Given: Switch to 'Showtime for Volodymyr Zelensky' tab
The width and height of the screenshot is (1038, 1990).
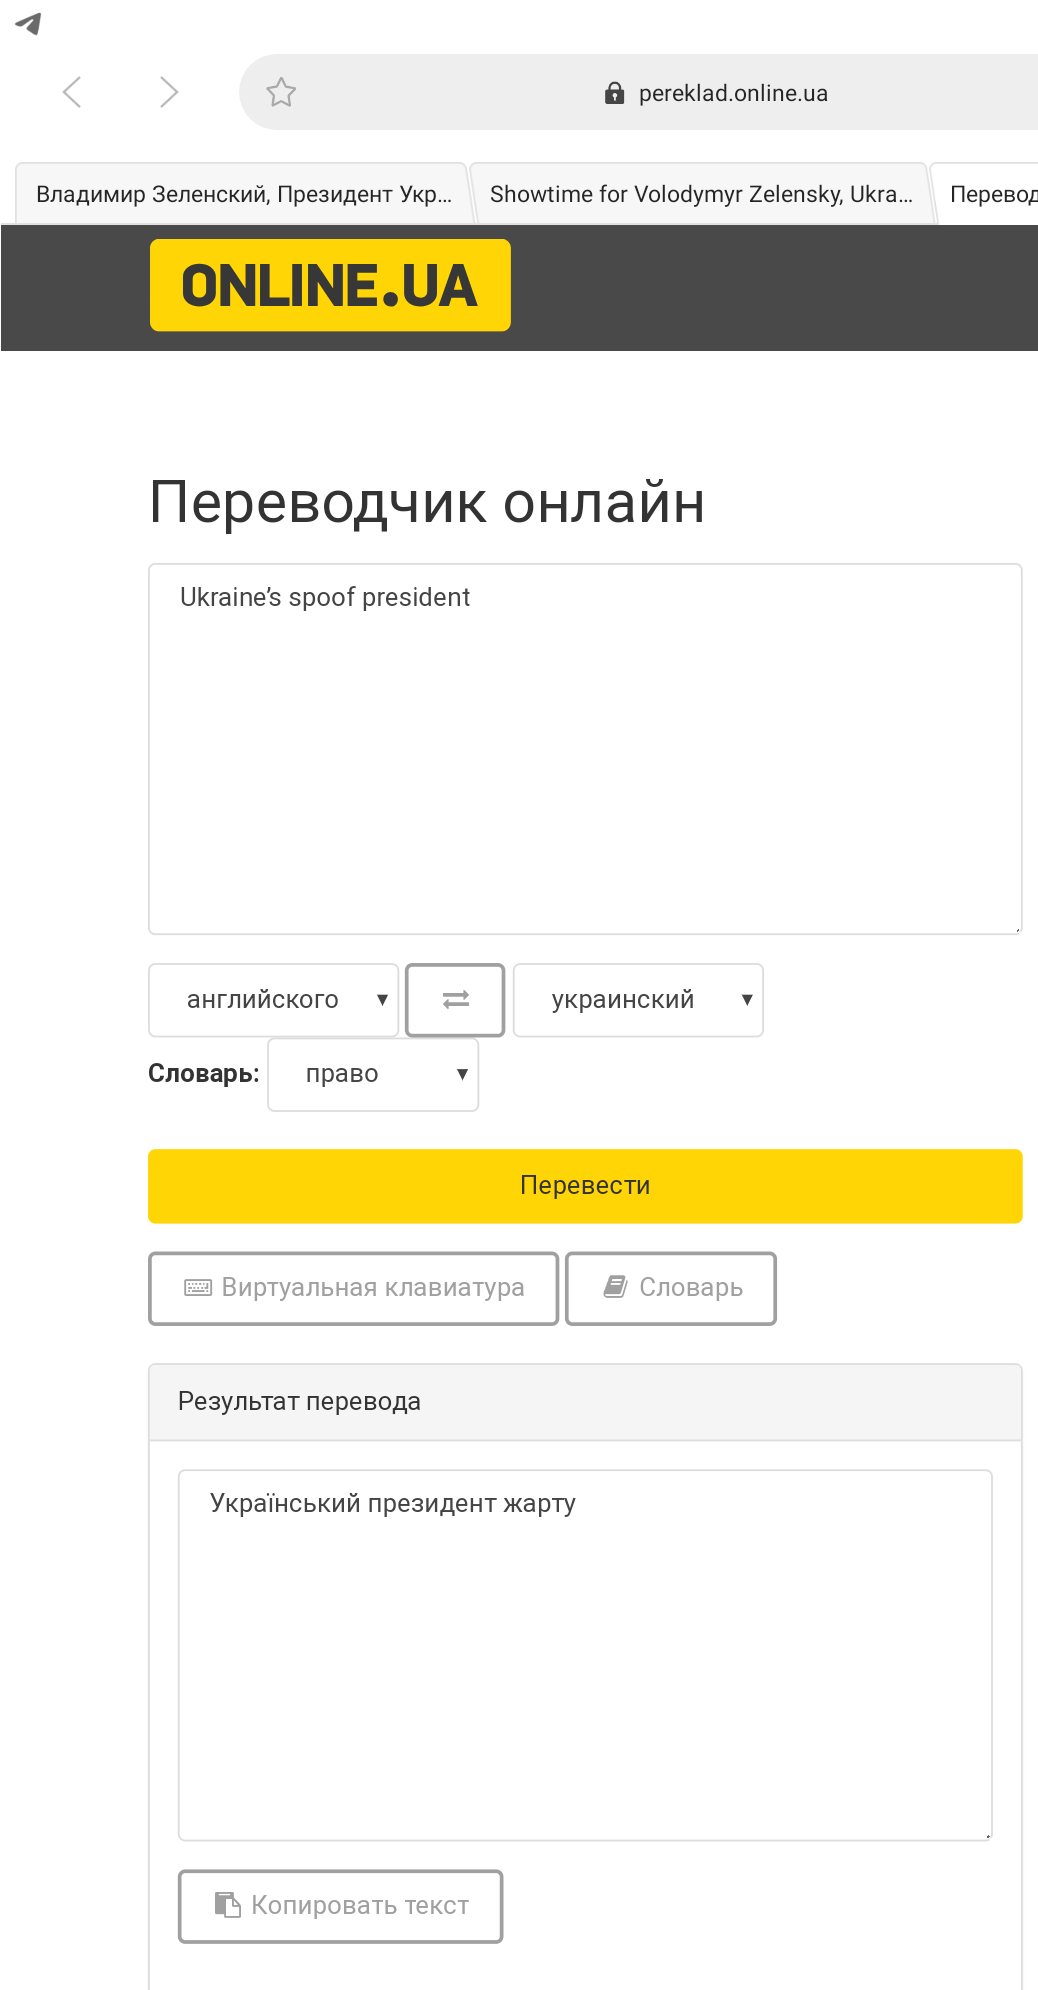Looking at the screenshot, I should [x=700, y=194].
